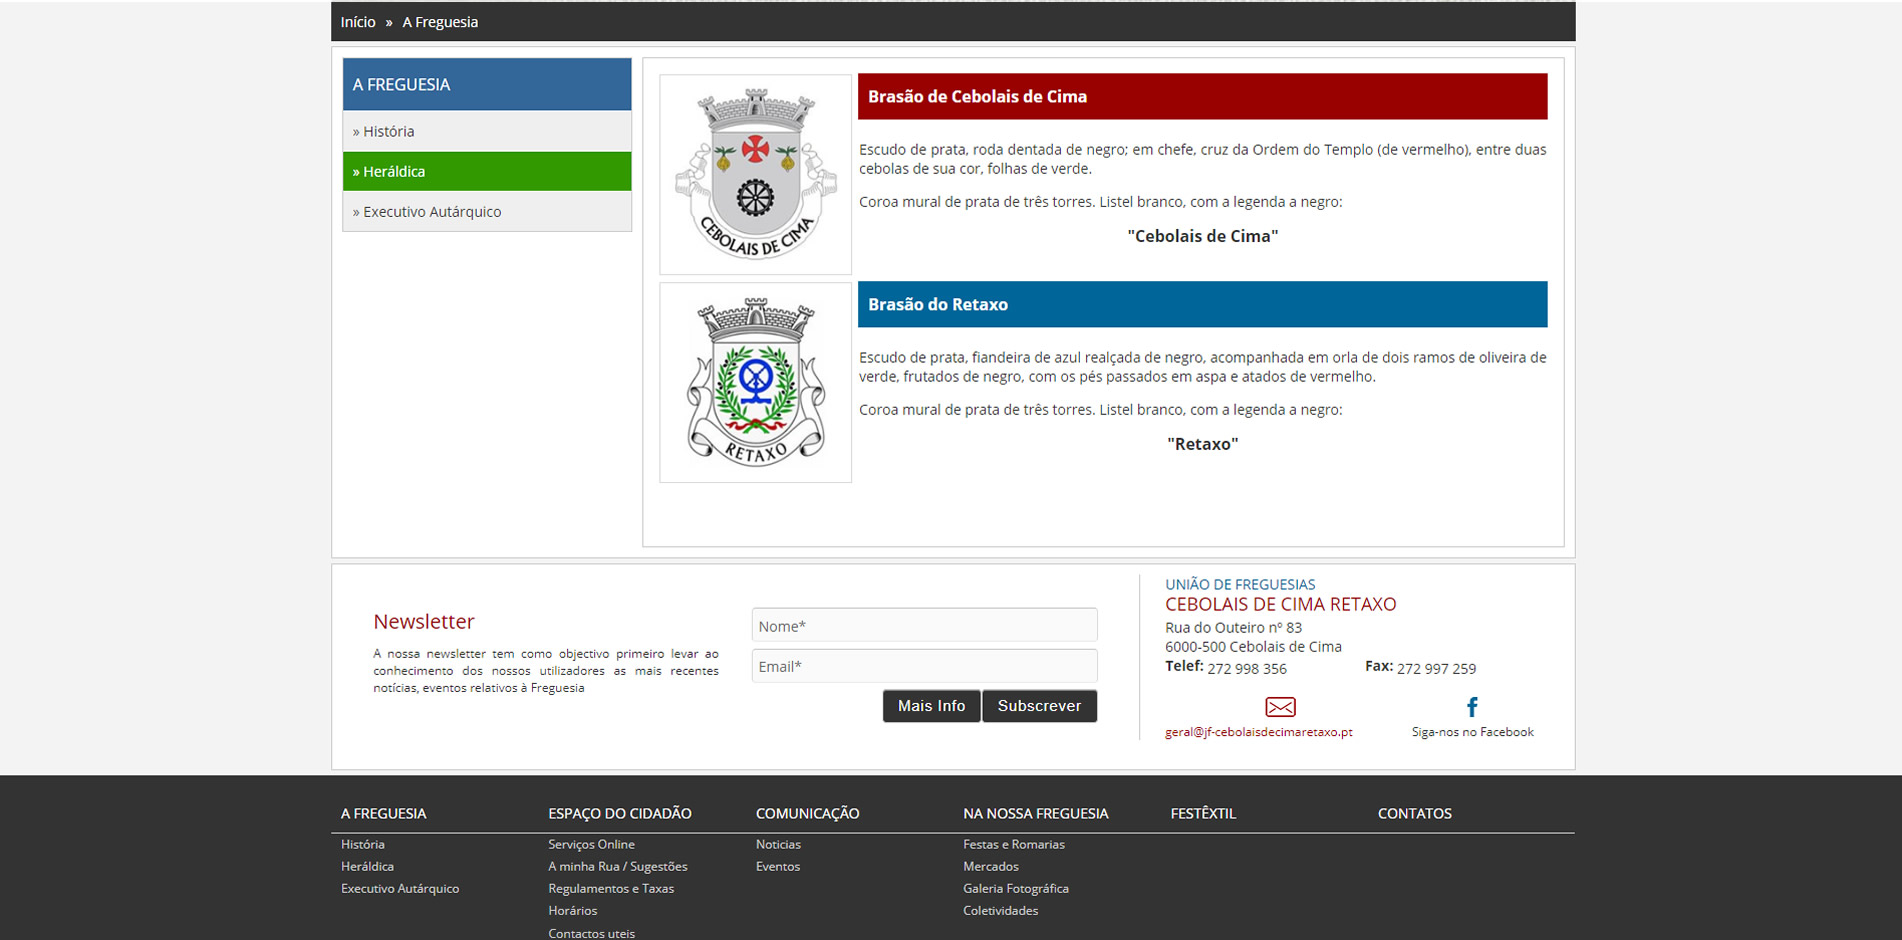Click the Email input field

pos(924,666)
